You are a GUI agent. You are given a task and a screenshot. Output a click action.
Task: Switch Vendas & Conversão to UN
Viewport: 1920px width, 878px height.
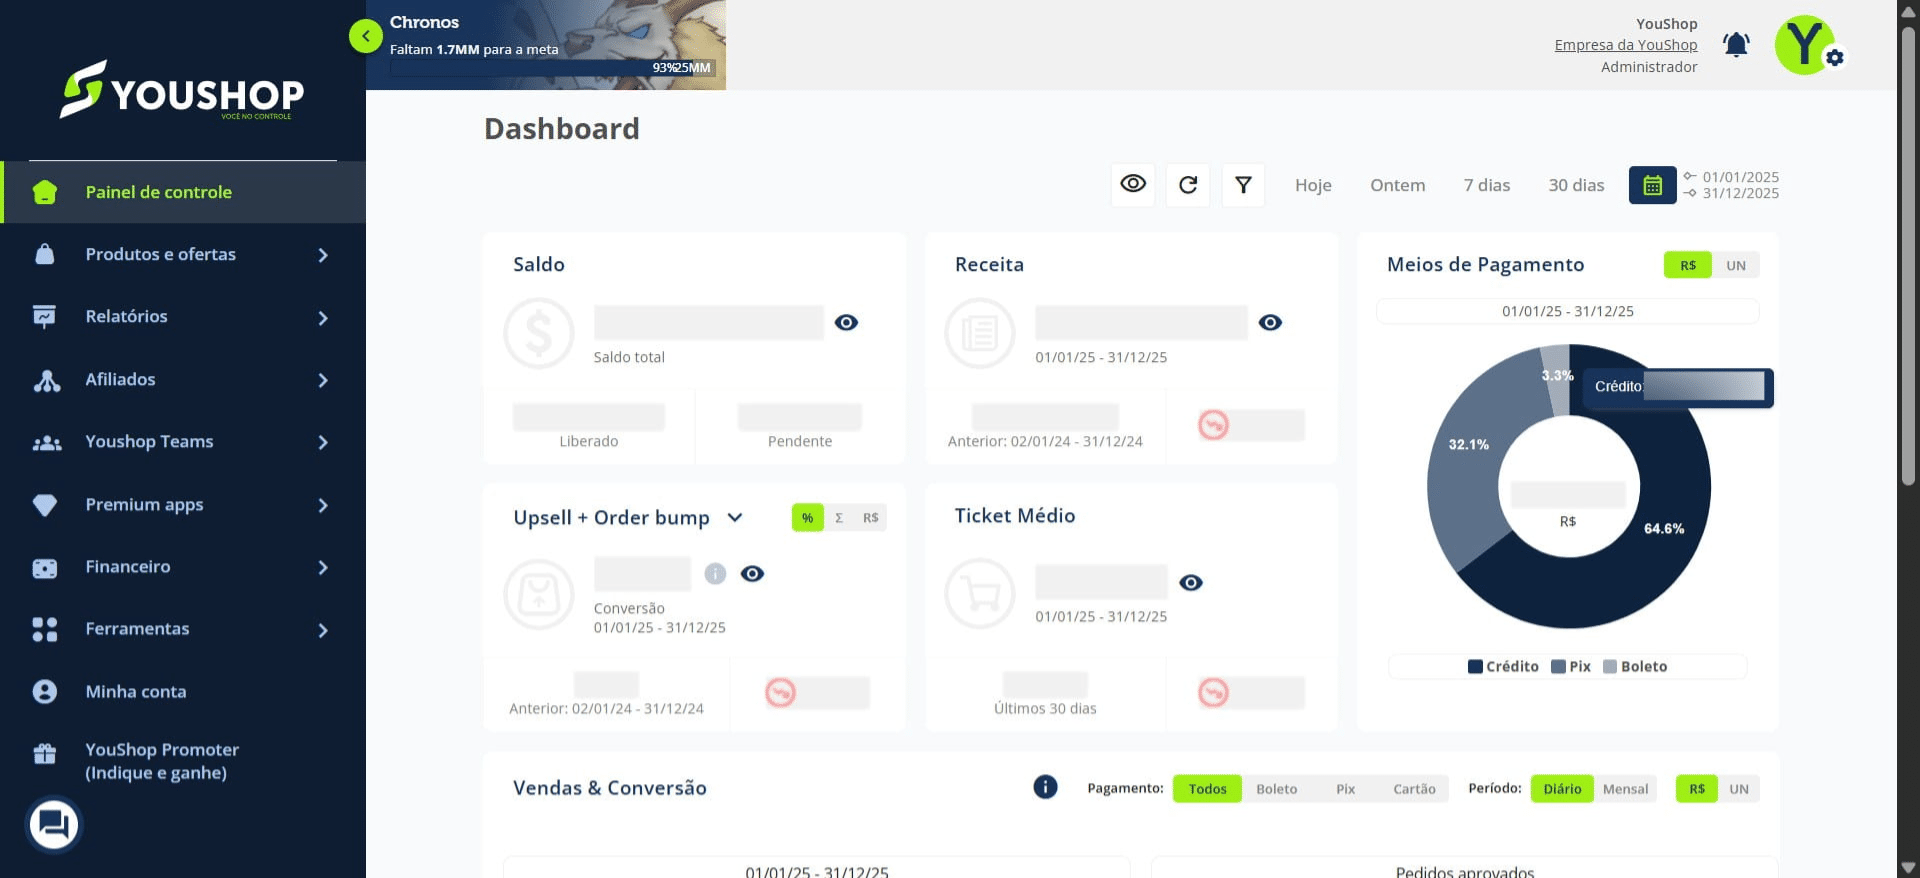click(1739, 789)
